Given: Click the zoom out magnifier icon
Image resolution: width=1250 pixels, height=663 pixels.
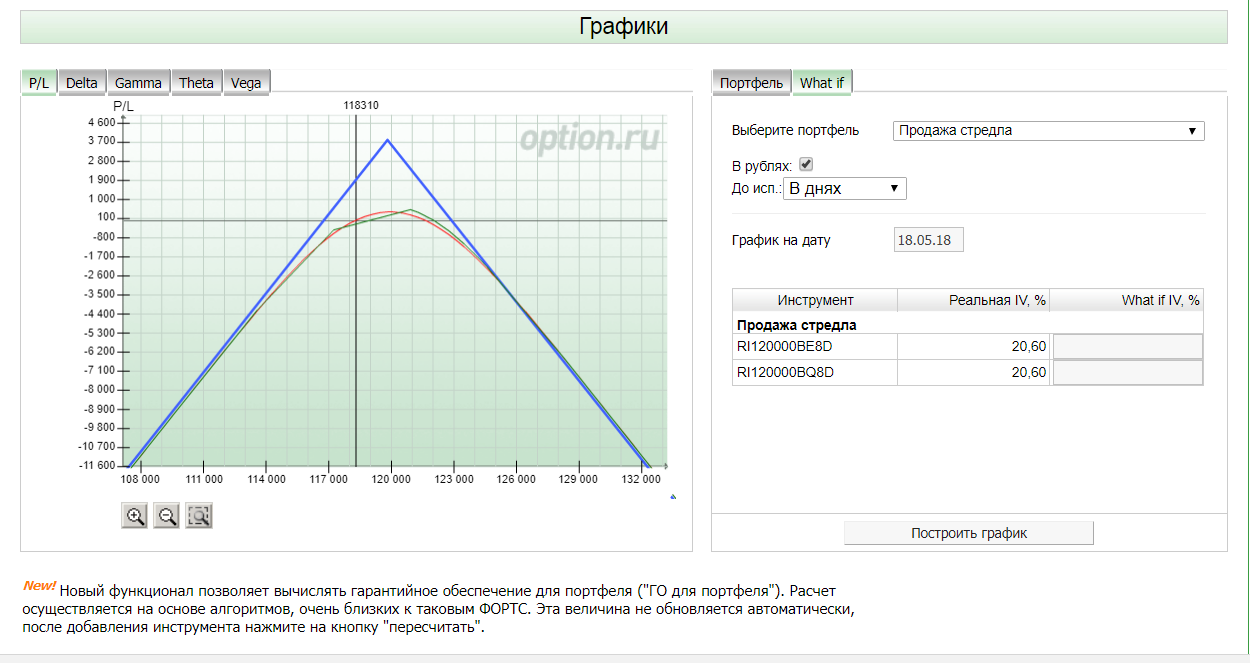Looking at the screenshot, I should (167, 516).
